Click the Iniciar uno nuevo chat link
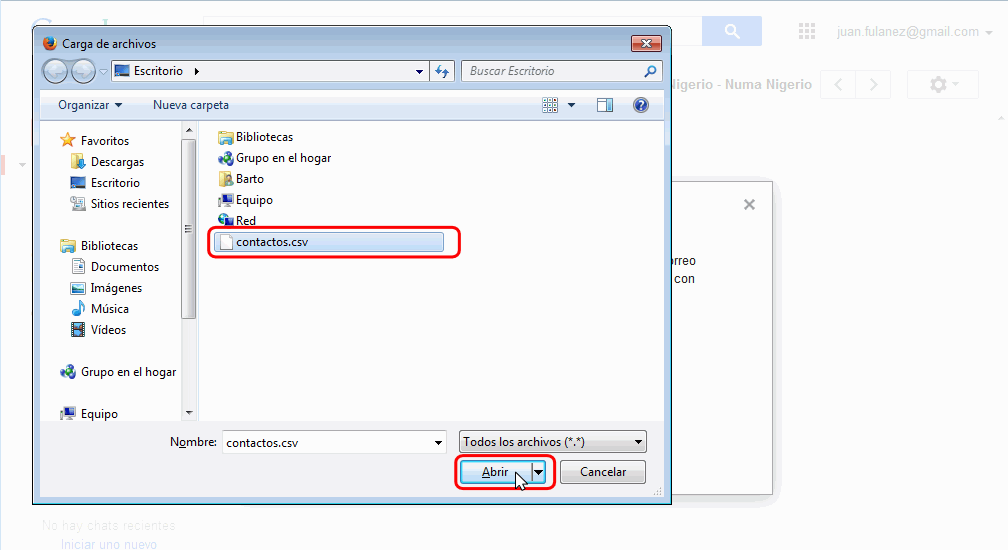Screen dimensions: 1008x550 click(x=109, y=544)
